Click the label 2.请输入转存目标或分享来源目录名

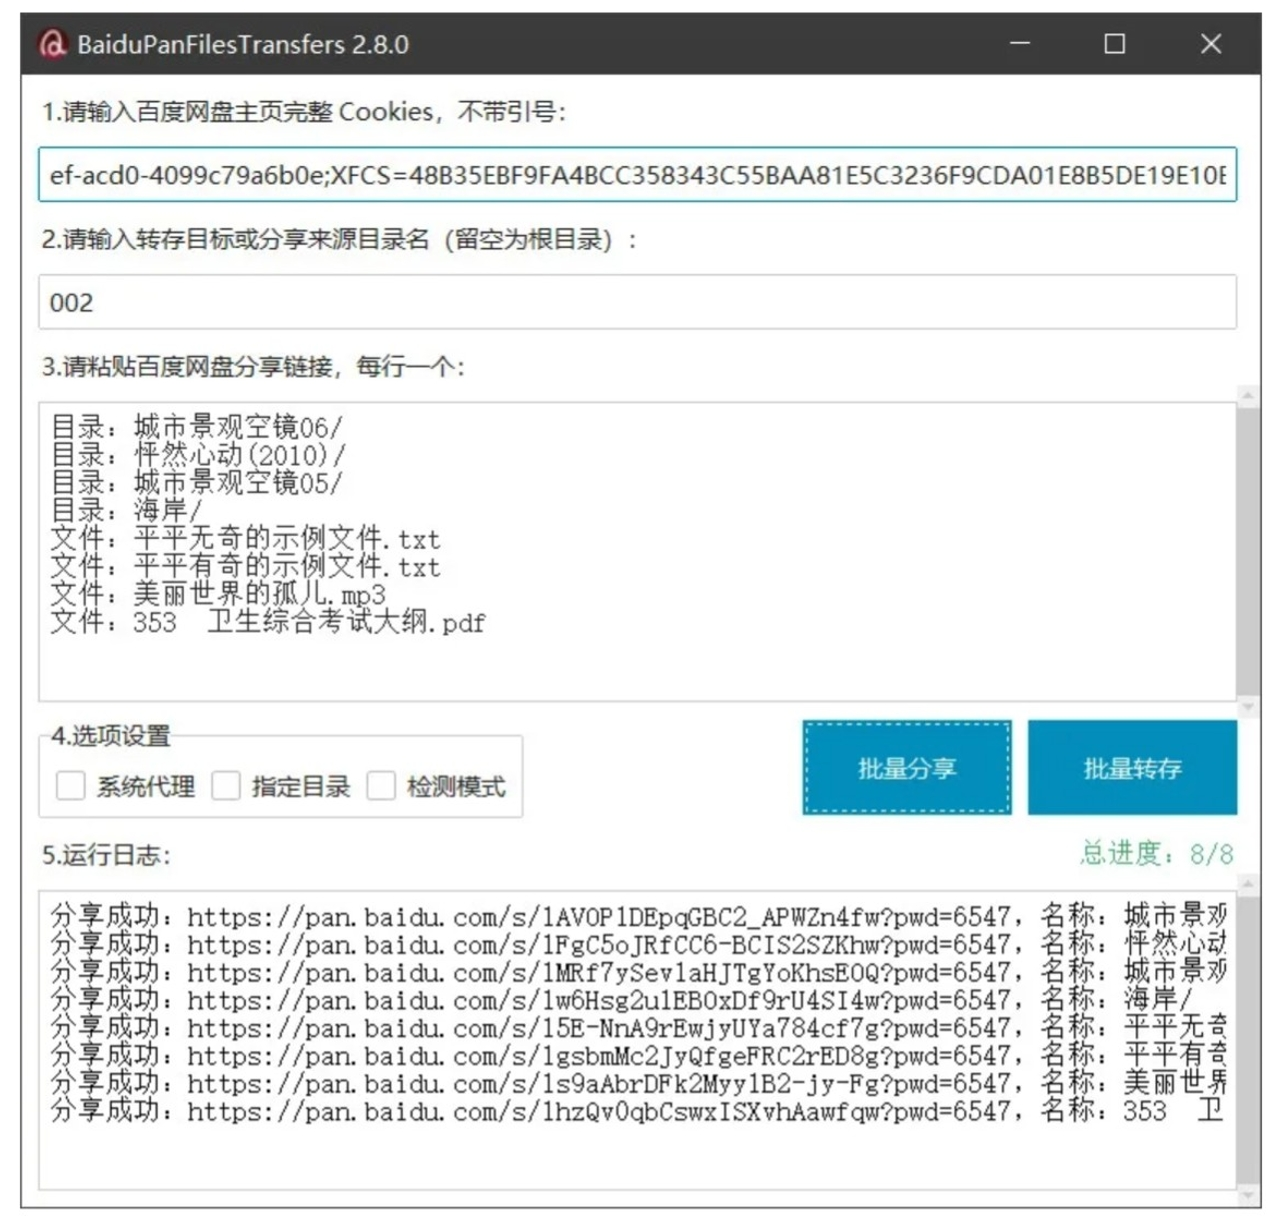tap(339, 240)
